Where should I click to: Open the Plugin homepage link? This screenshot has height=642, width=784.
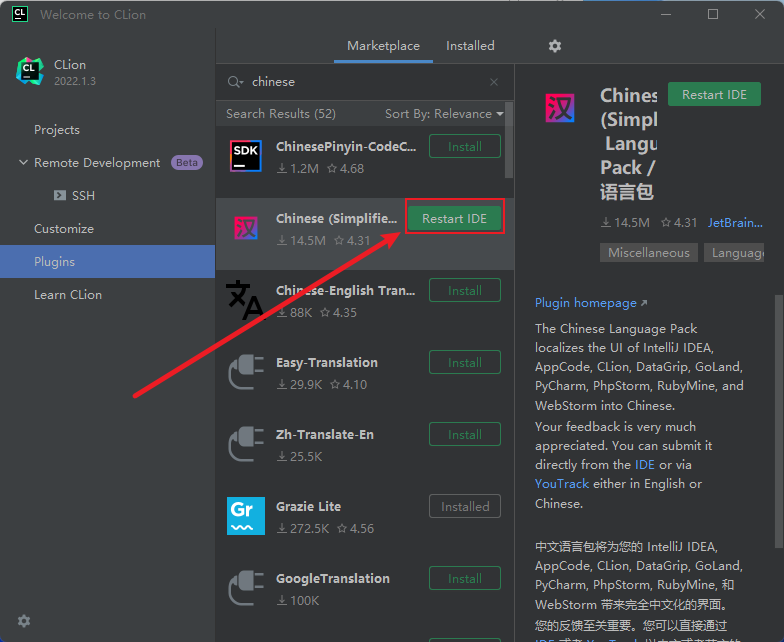[x=591, y=303]
